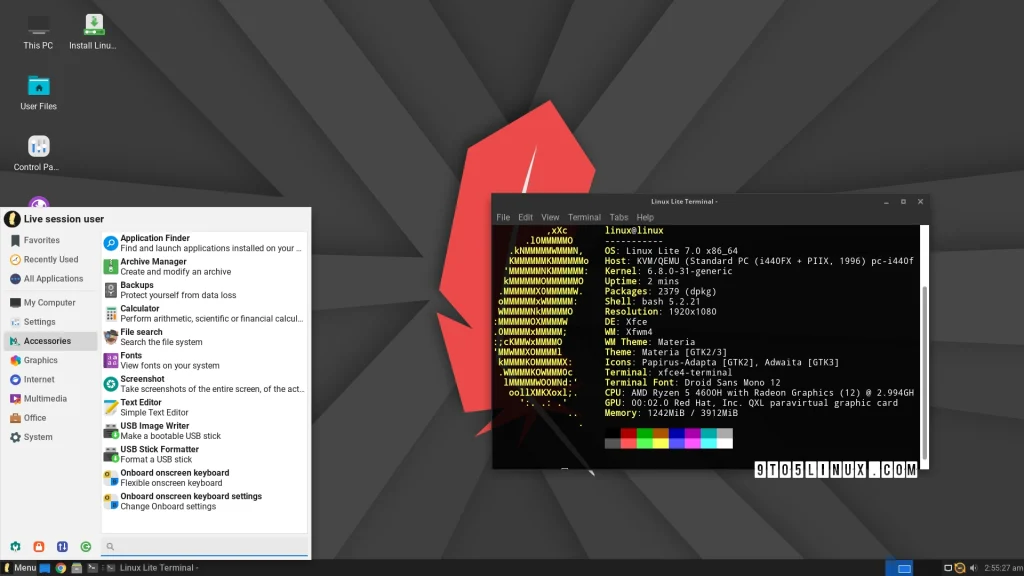Click the red color block in terminal
Viewport: 1024px width, 576px height.
coord(628,434)
